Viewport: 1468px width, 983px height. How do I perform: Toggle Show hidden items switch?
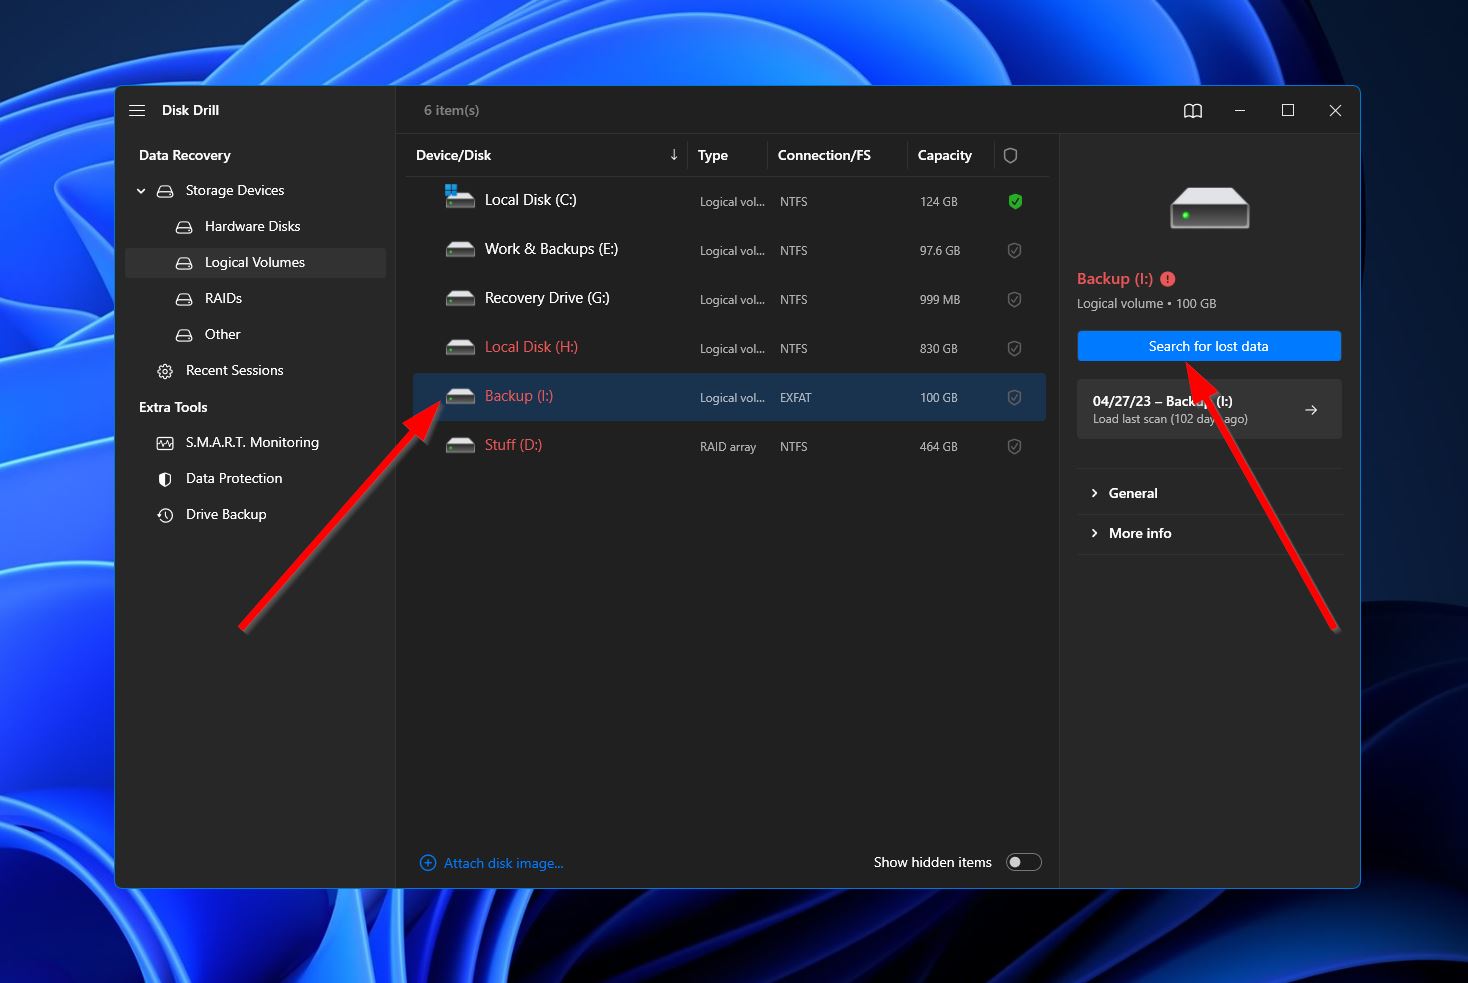[x=1023, y=862]
